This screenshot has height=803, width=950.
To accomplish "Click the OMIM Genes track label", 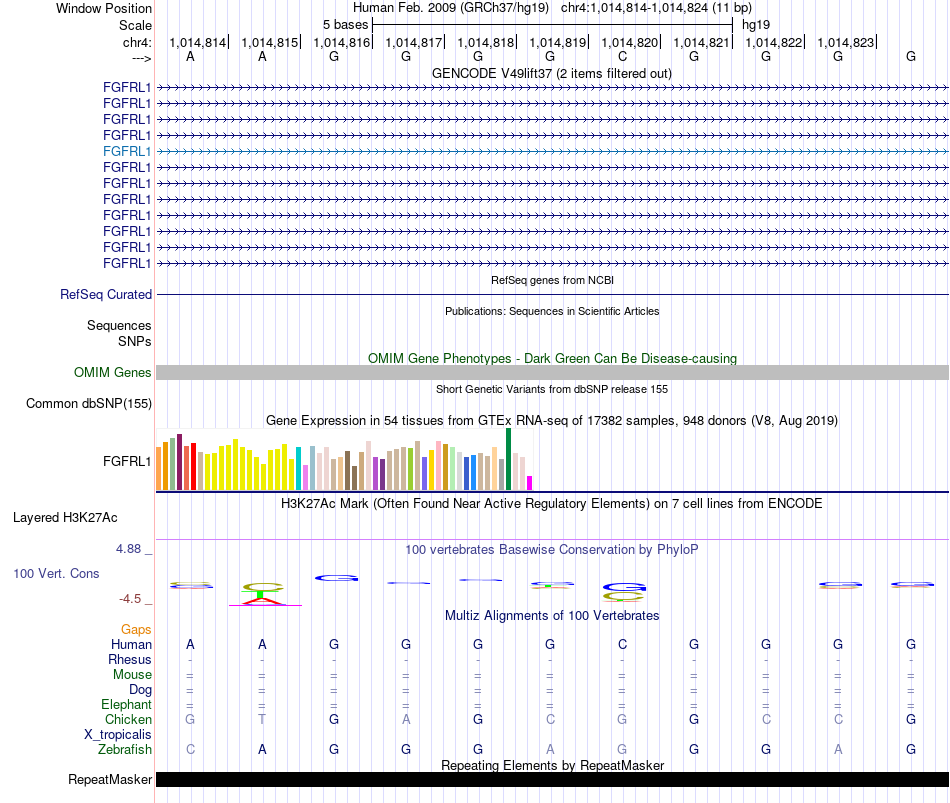I will pos(113,373).
